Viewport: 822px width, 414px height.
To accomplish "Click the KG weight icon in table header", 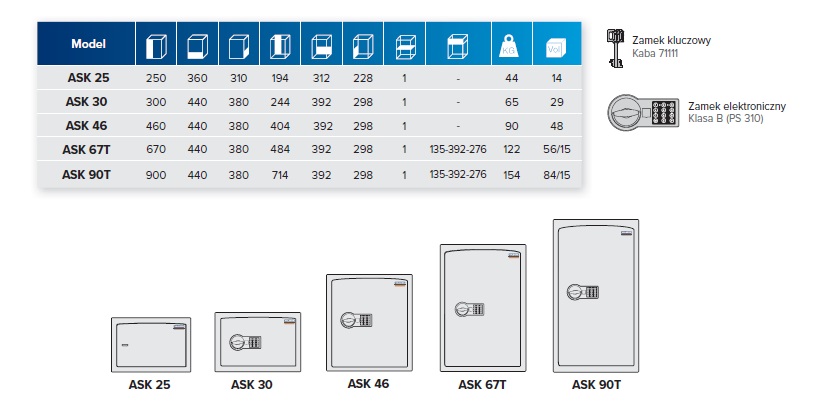I will point(507,45).
